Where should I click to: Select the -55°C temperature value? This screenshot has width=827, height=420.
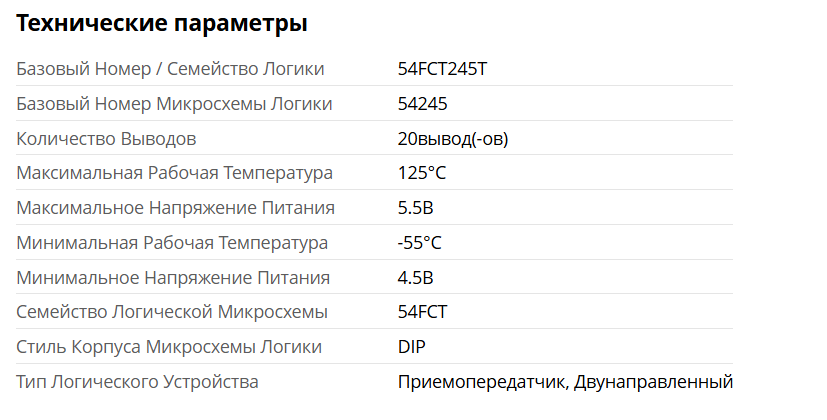419,243
